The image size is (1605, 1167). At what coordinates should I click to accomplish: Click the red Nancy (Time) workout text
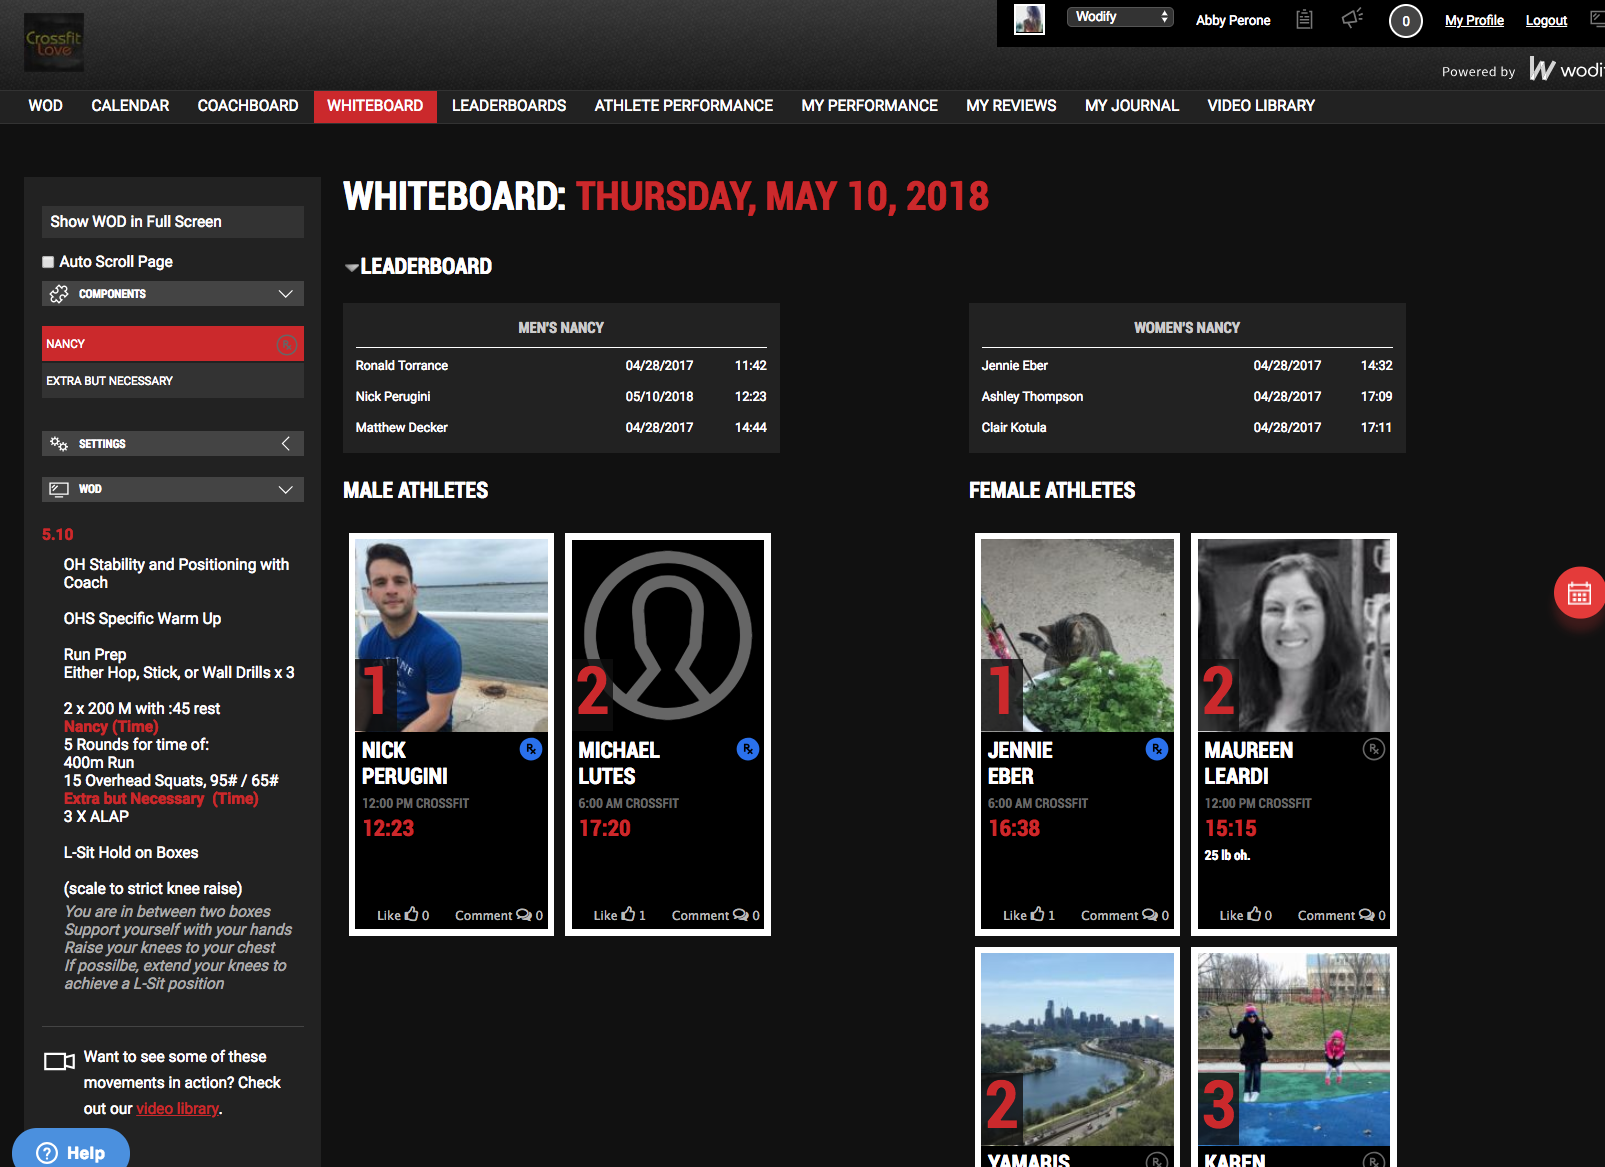pos(111,727)
